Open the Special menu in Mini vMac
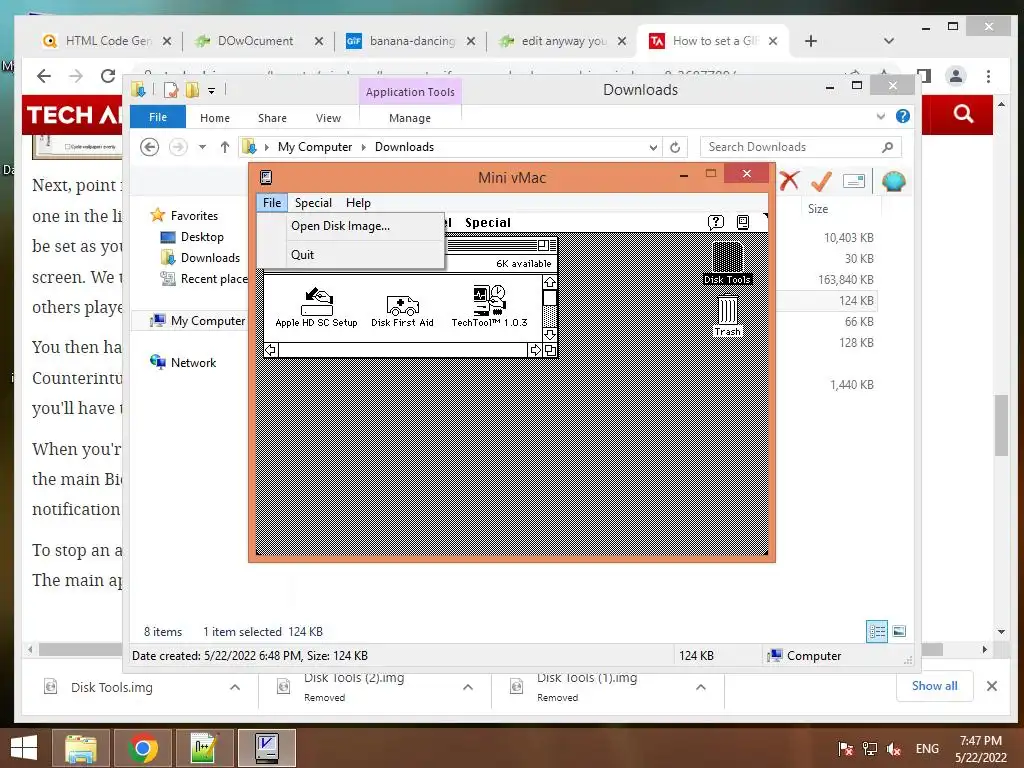The width and height of the screenshot is (1024, 768). click(x=313, y=203)
